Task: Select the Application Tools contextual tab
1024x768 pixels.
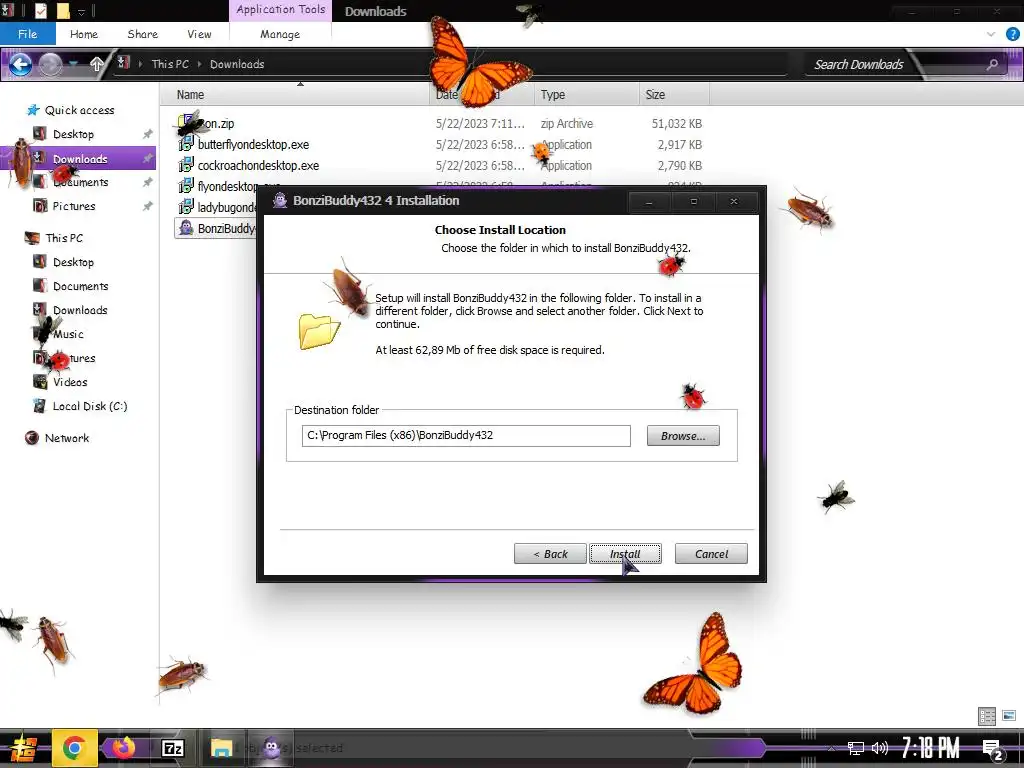Action: 281,10
